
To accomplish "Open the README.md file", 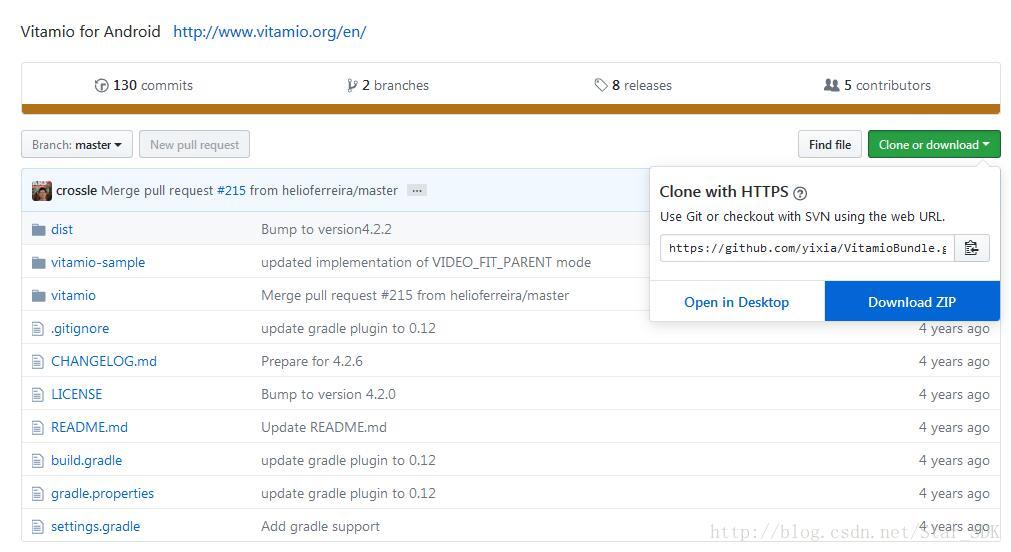I will click(x=89, y=427).
